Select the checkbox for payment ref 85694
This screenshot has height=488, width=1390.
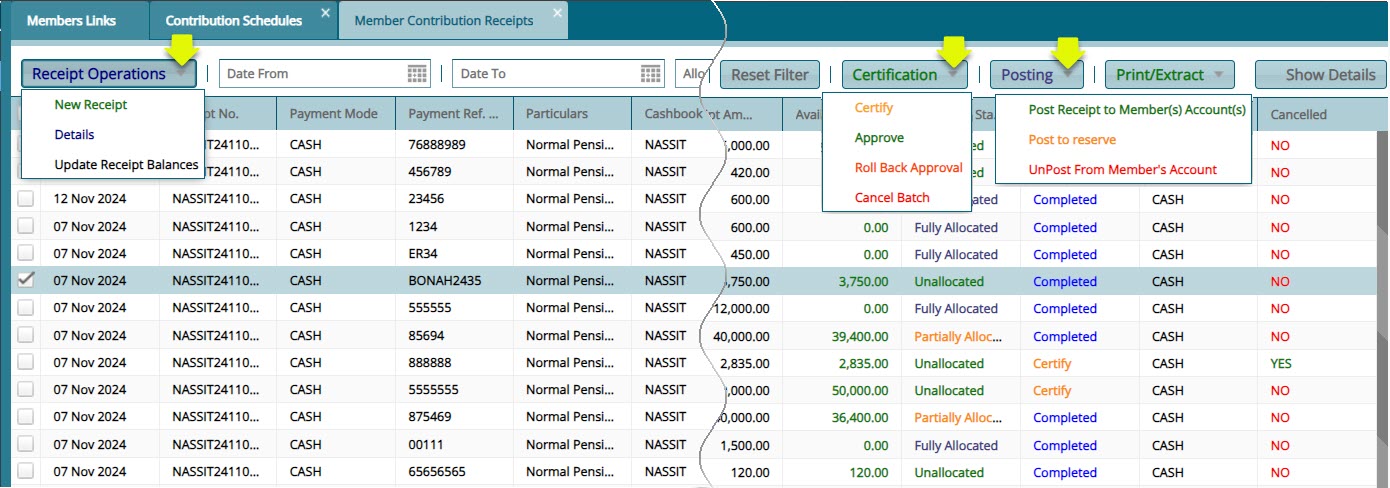coord(26,336)
